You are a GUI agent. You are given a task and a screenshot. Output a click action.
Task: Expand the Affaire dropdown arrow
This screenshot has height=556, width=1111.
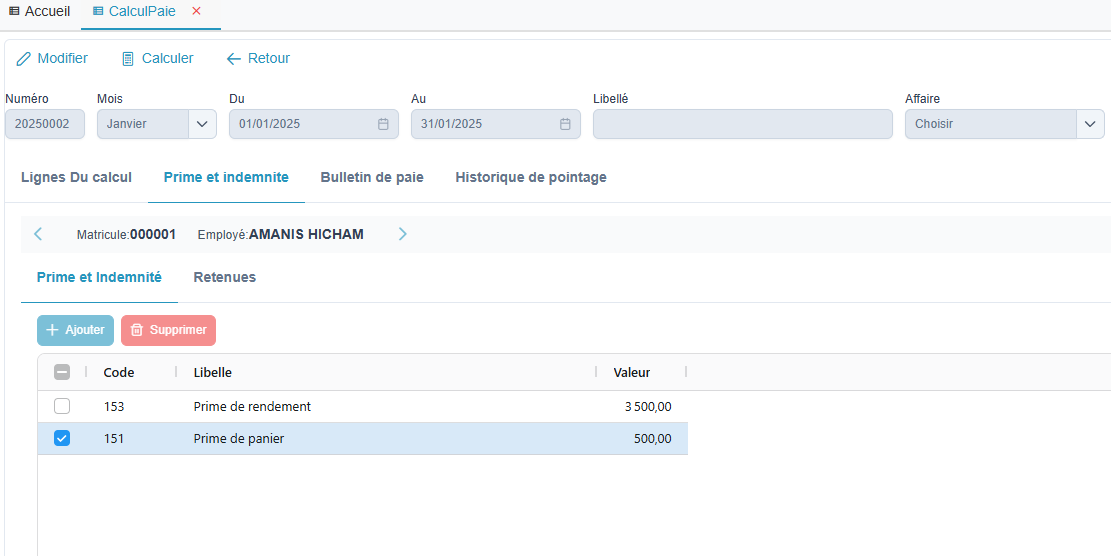(x=1090, y=124)
